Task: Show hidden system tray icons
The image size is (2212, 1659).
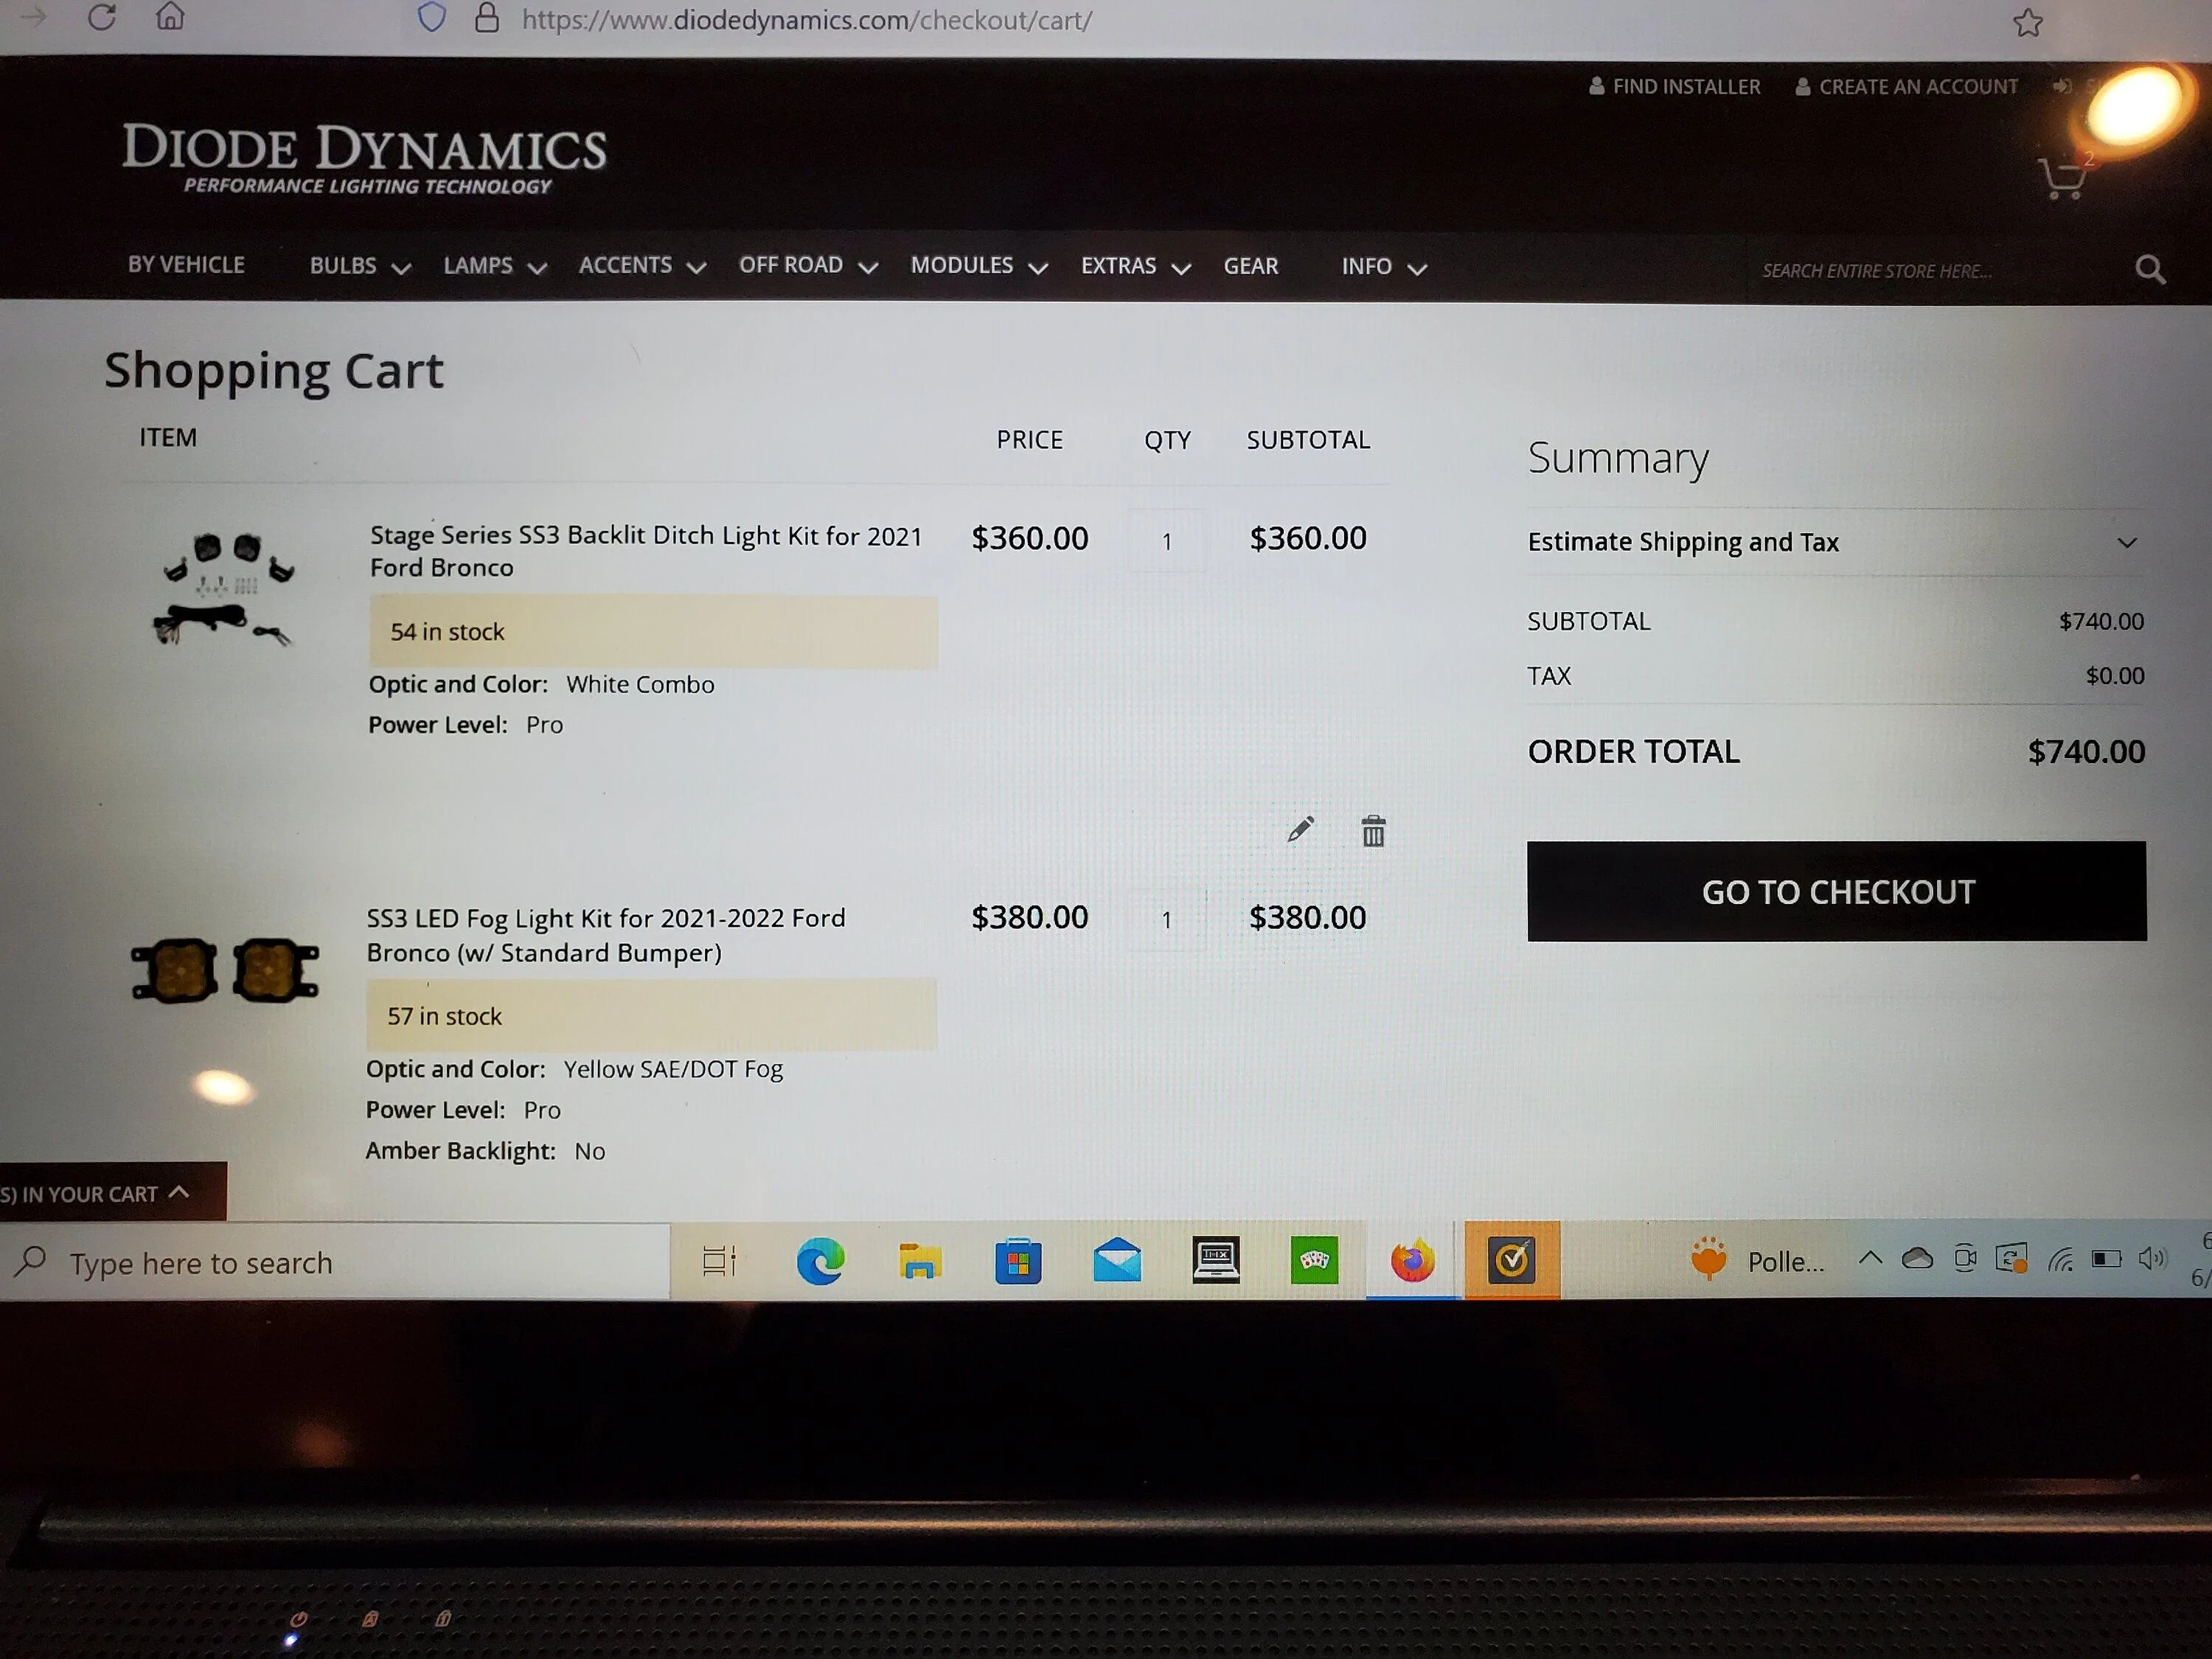Action: 1869,1258
